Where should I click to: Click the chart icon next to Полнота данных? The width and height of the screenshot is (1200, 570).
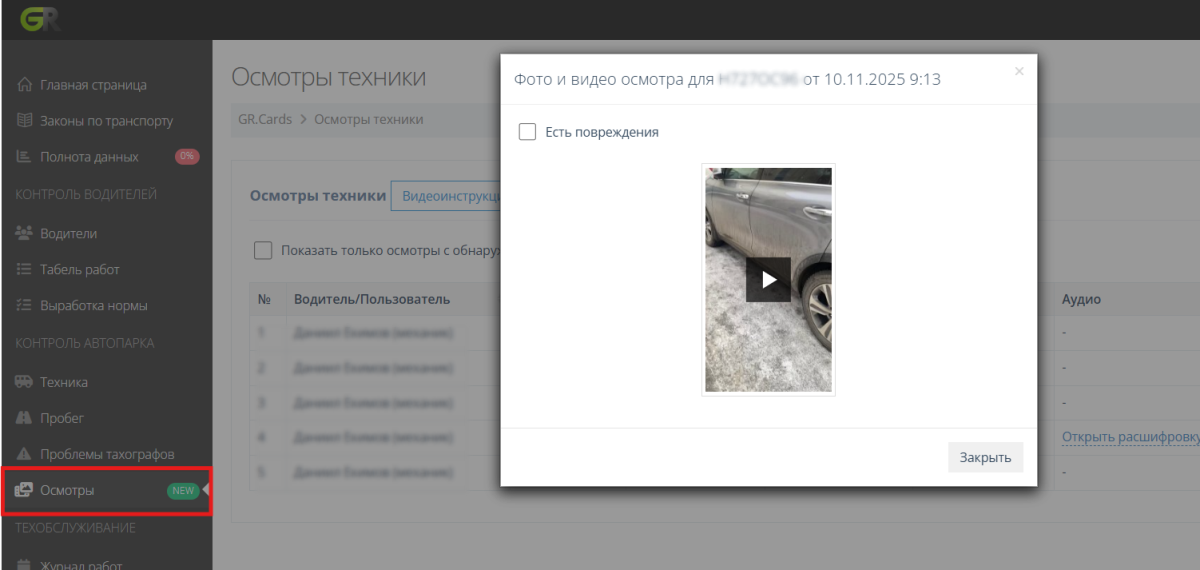[25, 157]
